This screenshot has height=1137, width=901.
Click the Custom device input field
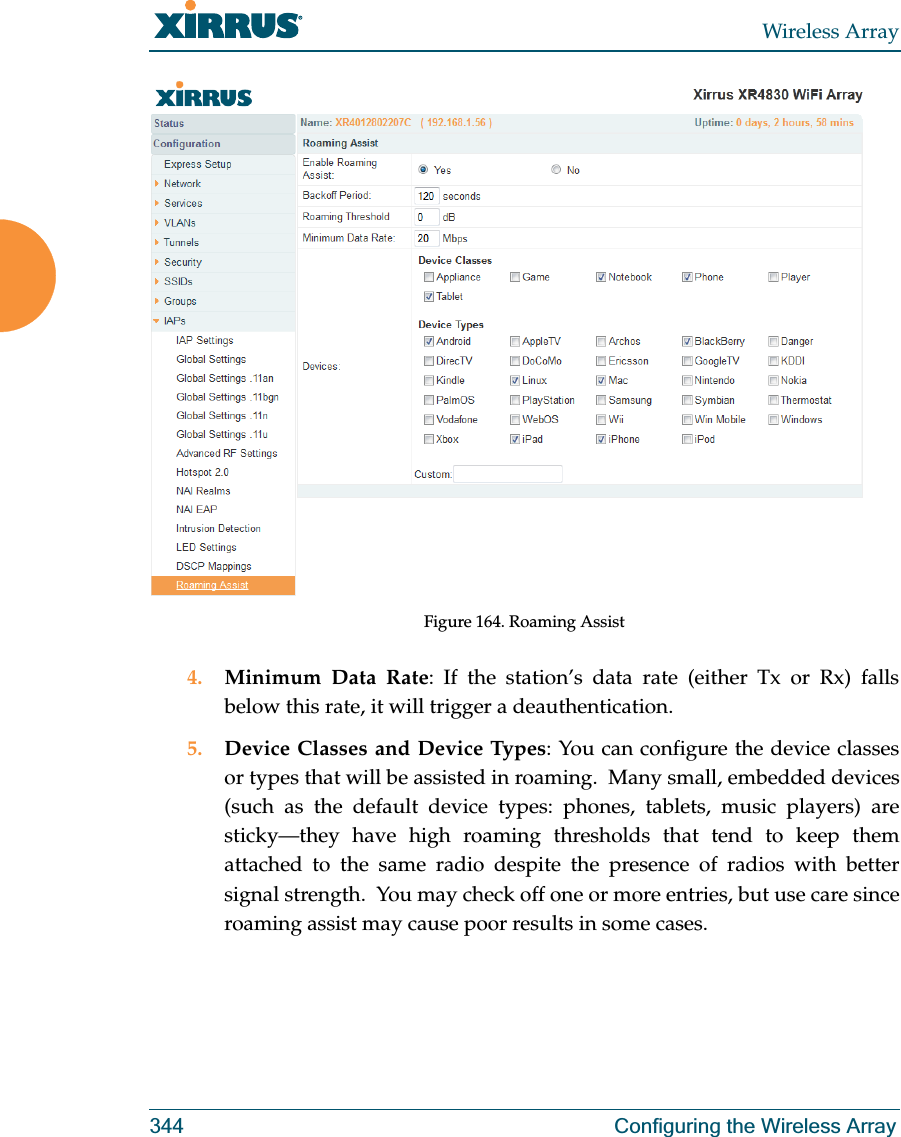pyautogui.click(x=507, y=474)
